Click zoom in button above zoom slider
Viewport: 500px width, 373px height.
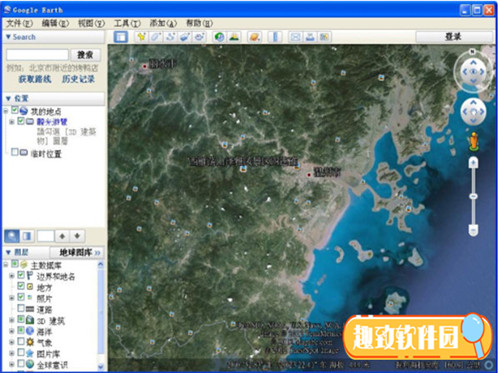473,162
